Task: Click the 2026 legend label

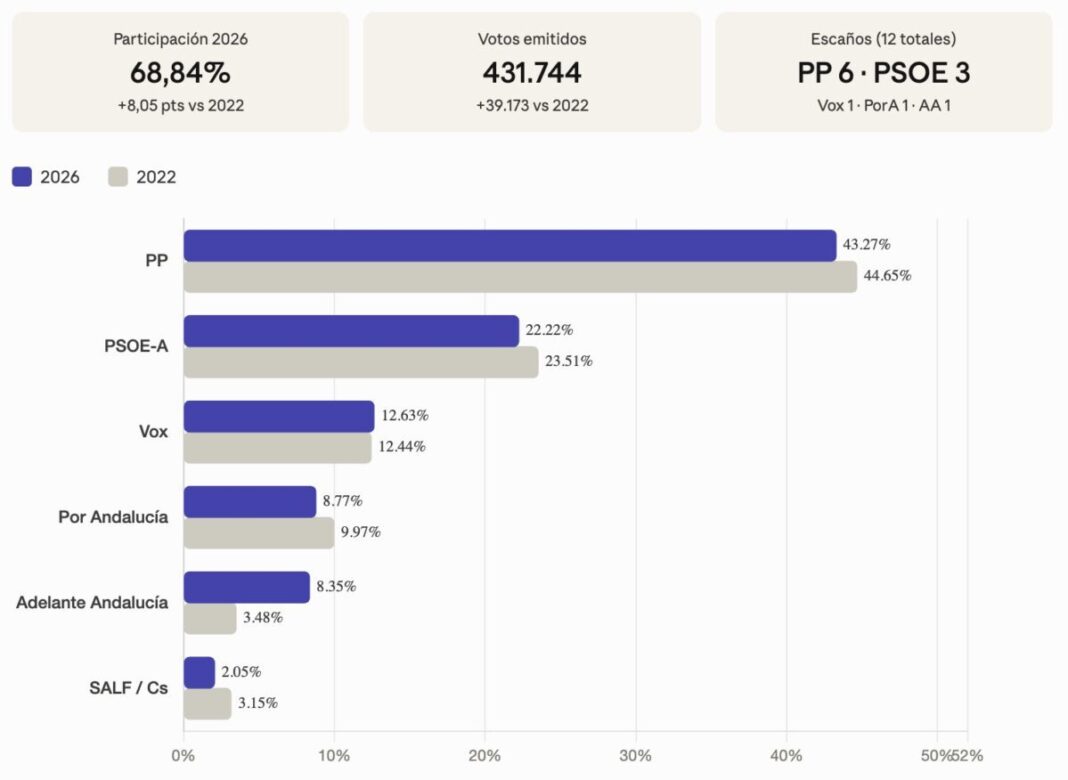Action: [60, 177]
